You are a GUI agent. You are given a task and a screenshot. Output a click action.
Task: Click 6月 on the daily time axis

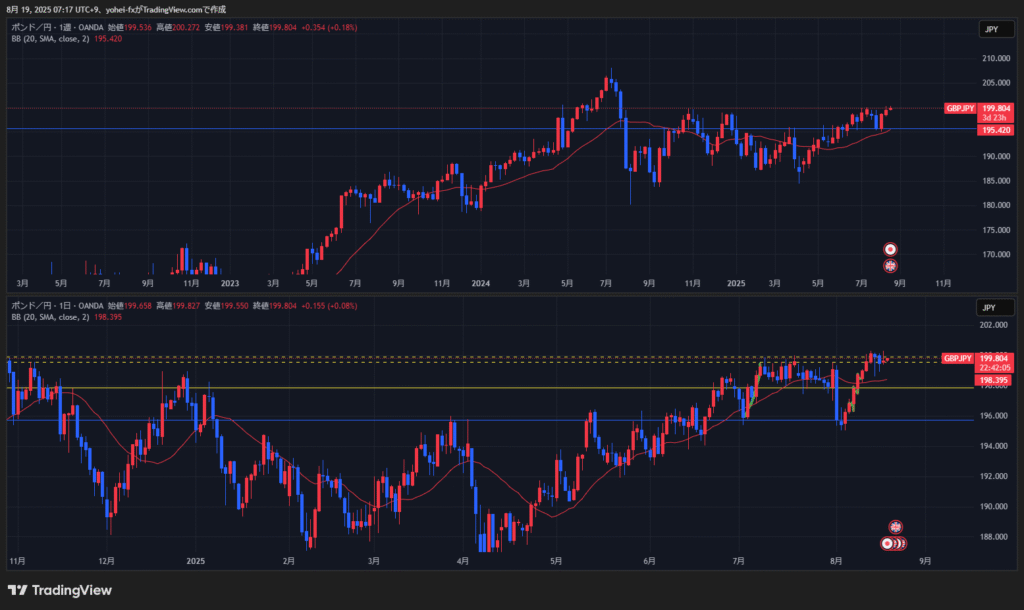[x=649, y=561]
